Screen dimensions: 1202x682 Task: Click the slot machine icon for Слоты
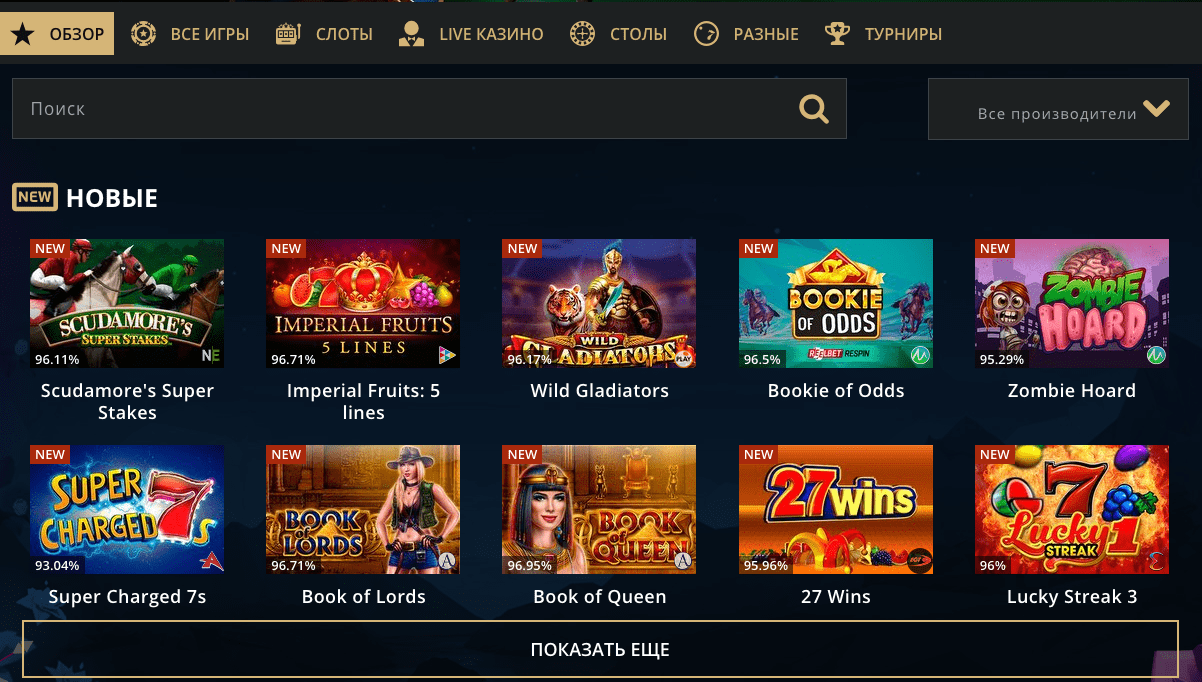pos(288,34)
